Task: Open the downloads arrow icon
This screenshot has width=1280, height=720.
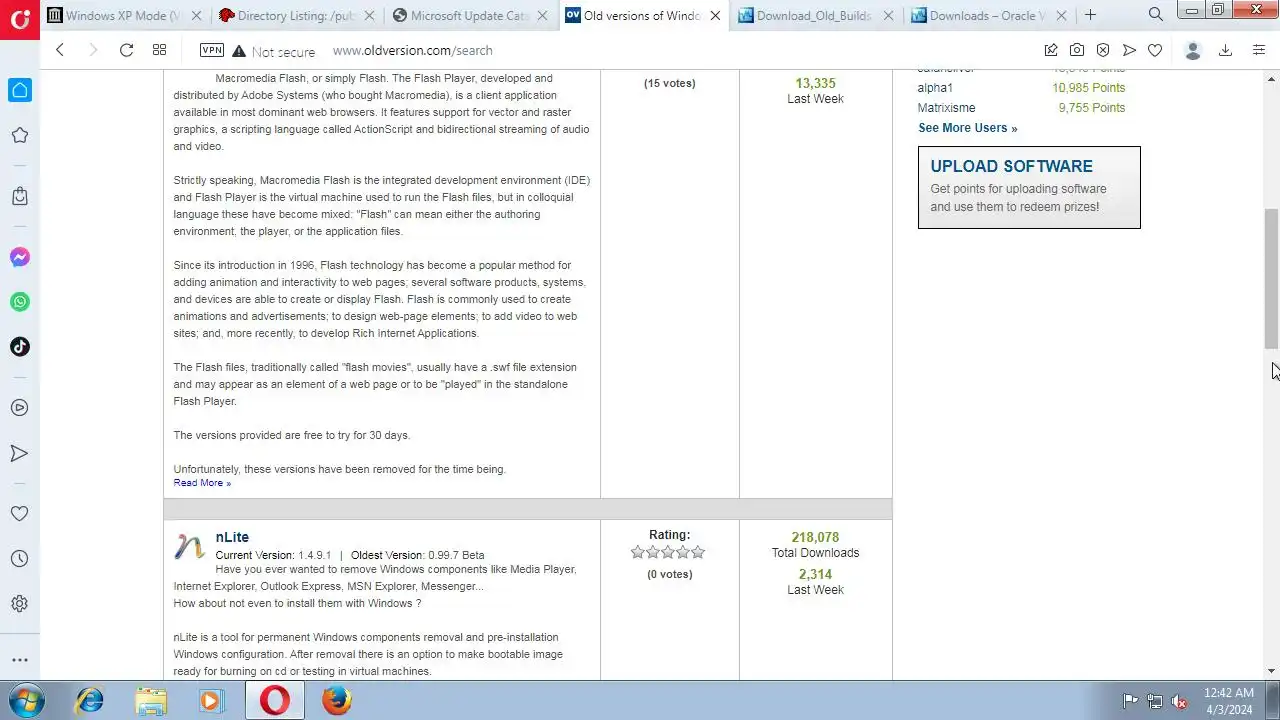Action: (x=1225, y=50)
